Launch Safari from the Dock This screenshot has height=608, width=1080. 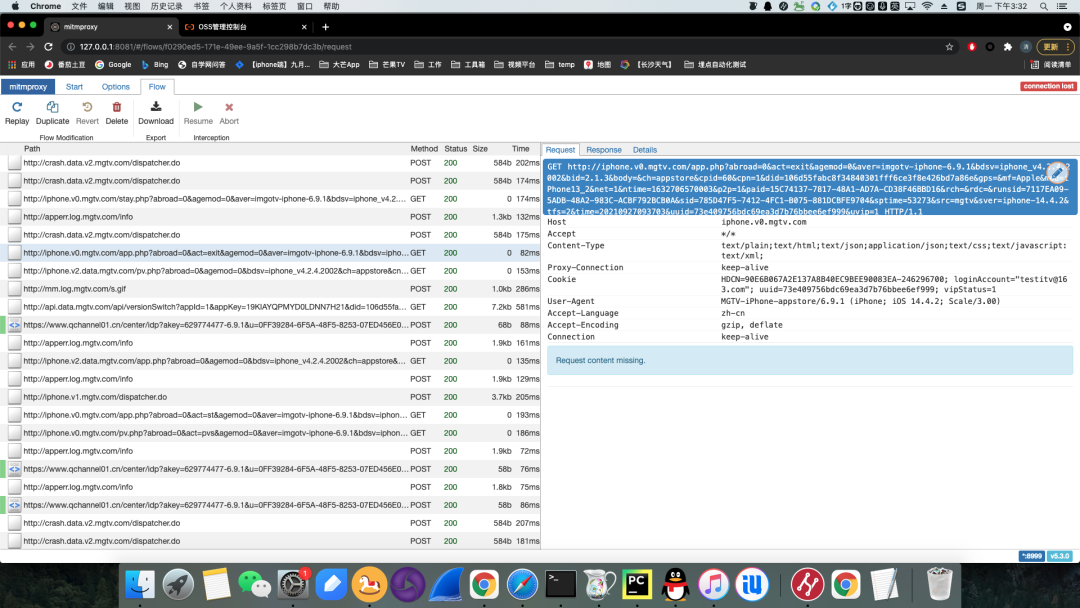[522, 585]
